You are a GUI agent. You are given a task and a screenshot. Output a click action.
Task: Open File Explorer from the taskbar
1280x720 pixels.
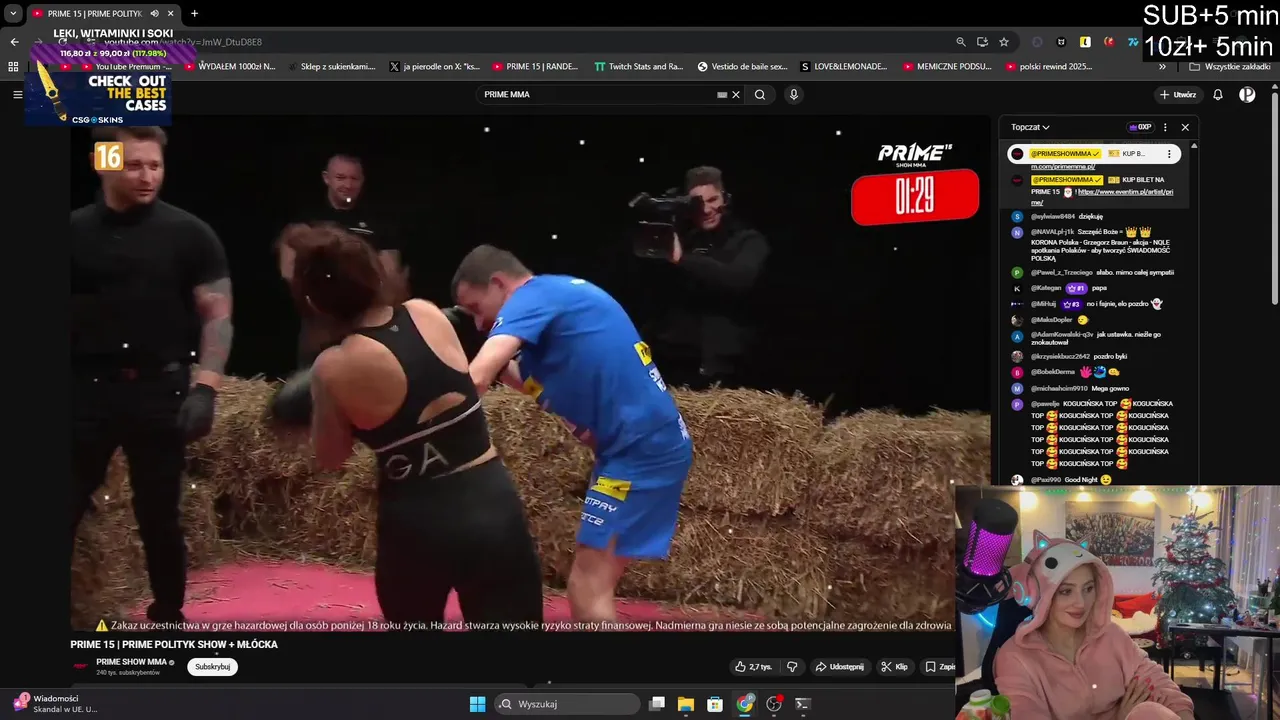click(686, 704)
